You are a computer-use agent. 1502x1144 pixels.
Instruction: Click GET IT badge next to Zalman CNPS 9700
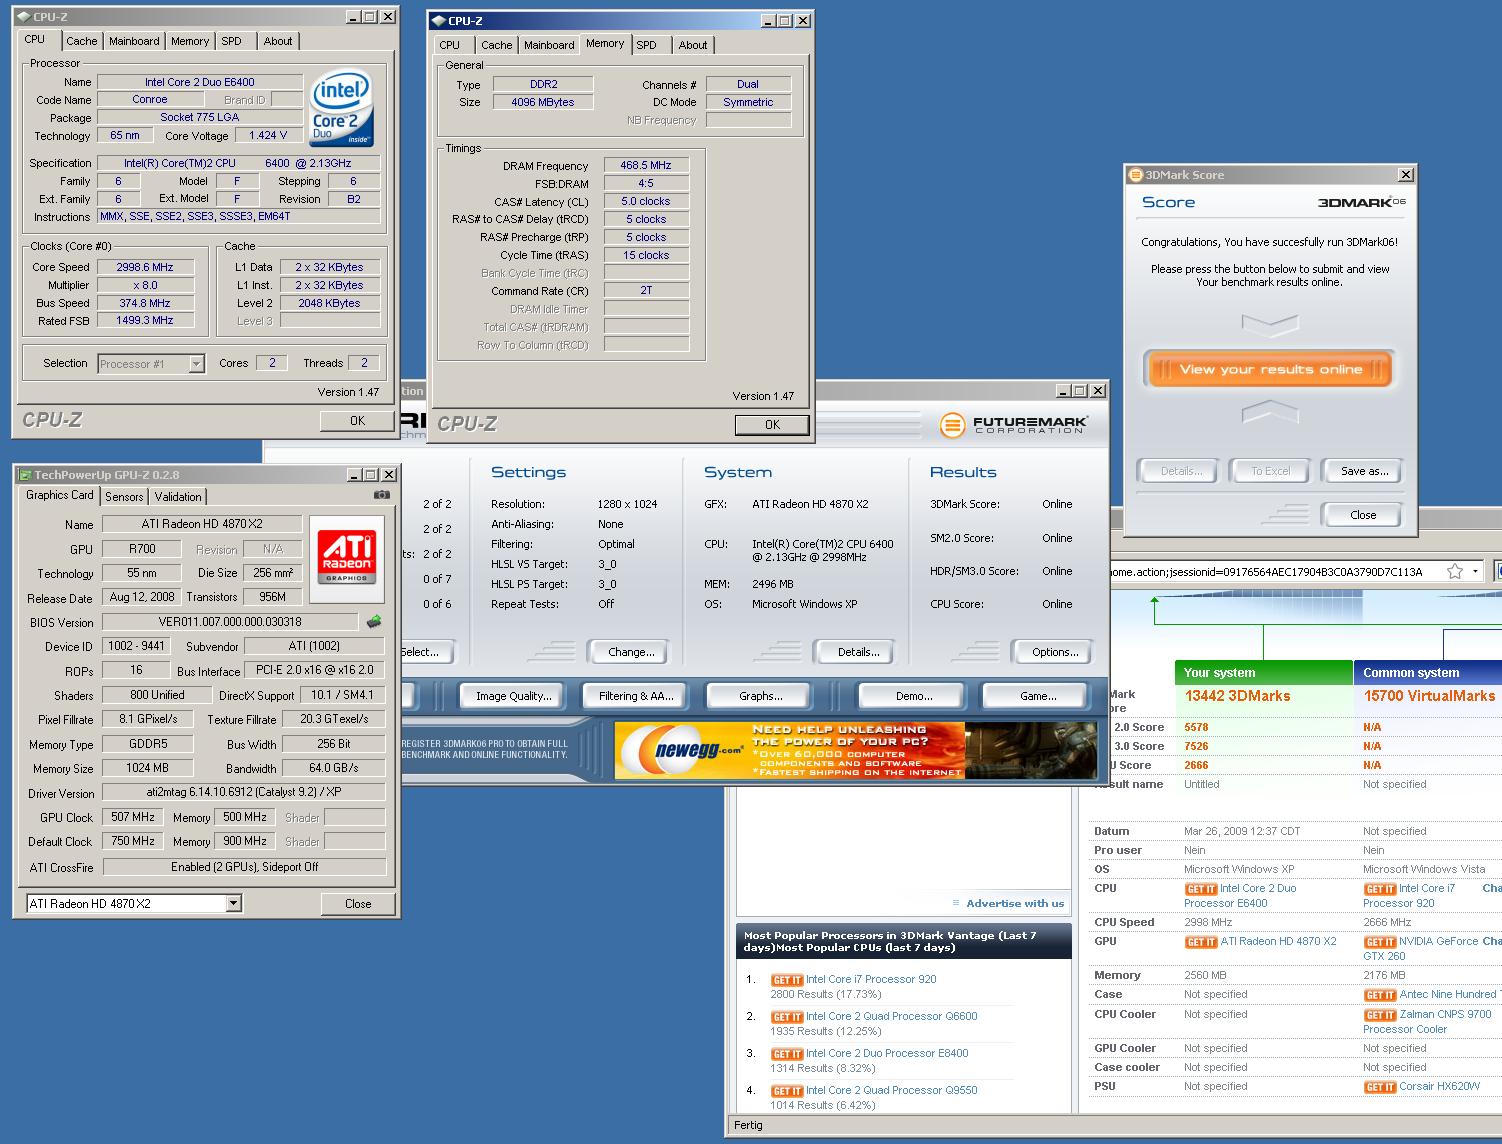1380,1015
